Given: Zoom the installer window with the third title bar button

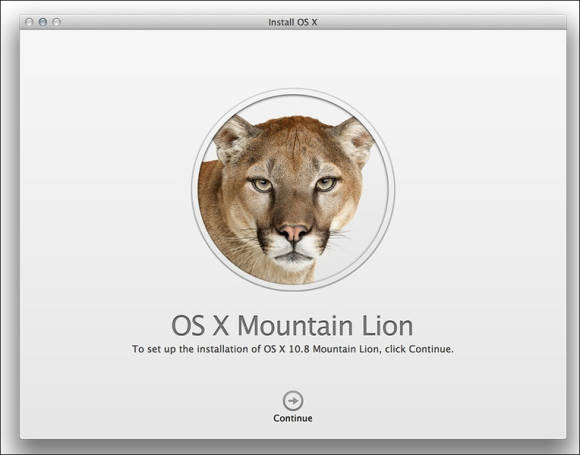Looking at the screenshot, I should tap(57, 22).
